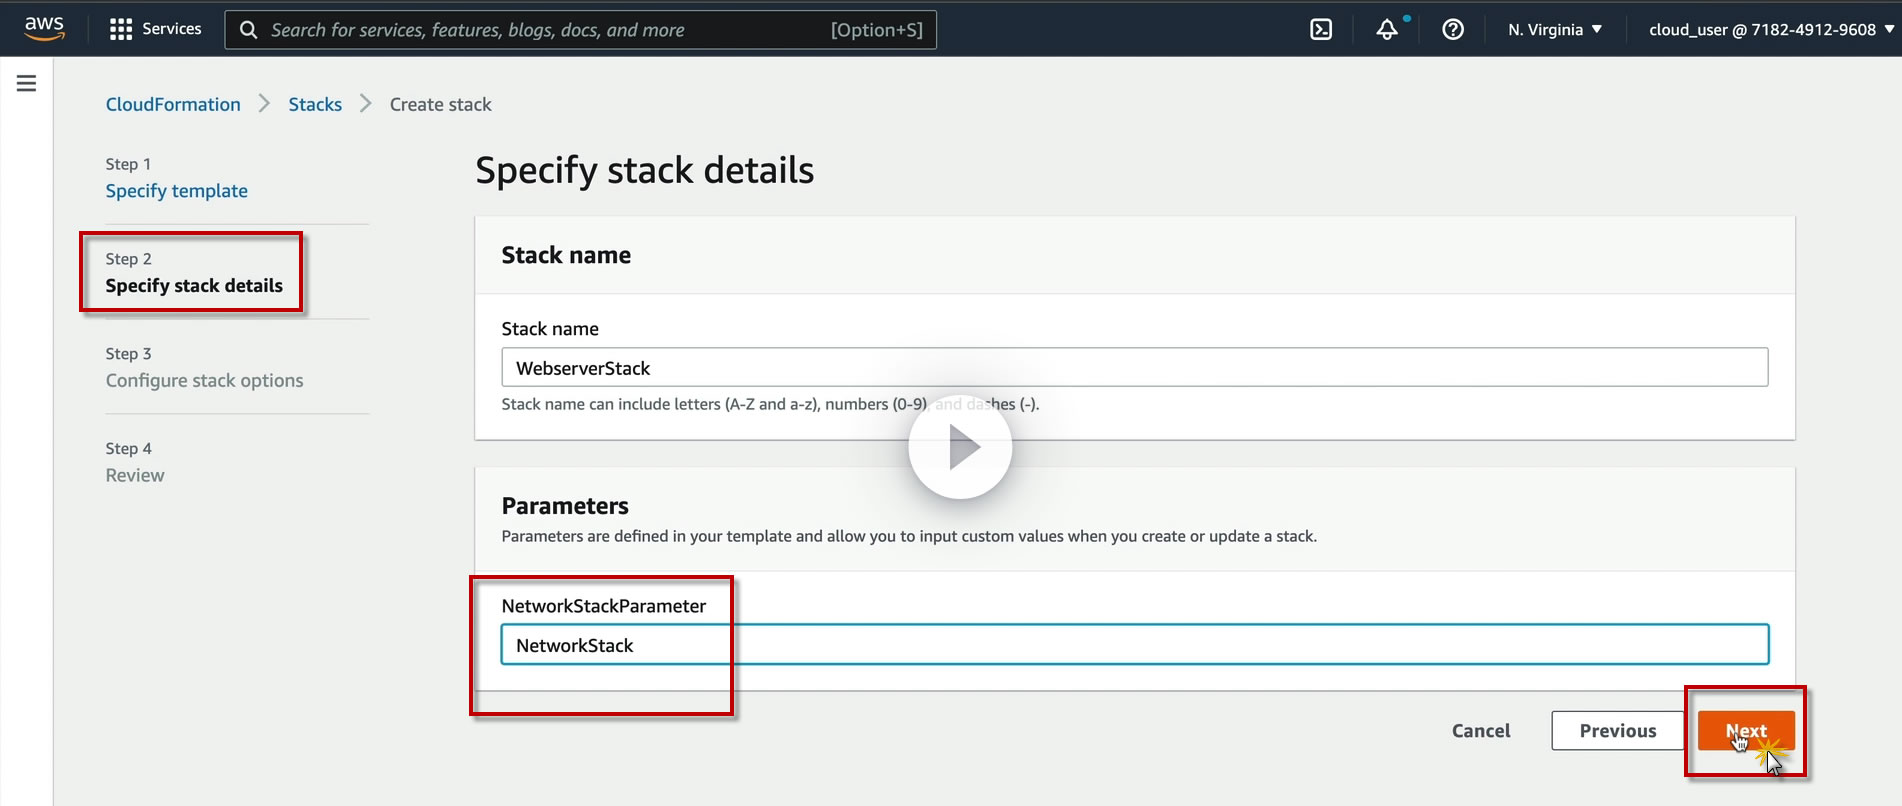Open the help question mark icon
The width and height of the screenshot is (1902, 806).
(1453, 29)
